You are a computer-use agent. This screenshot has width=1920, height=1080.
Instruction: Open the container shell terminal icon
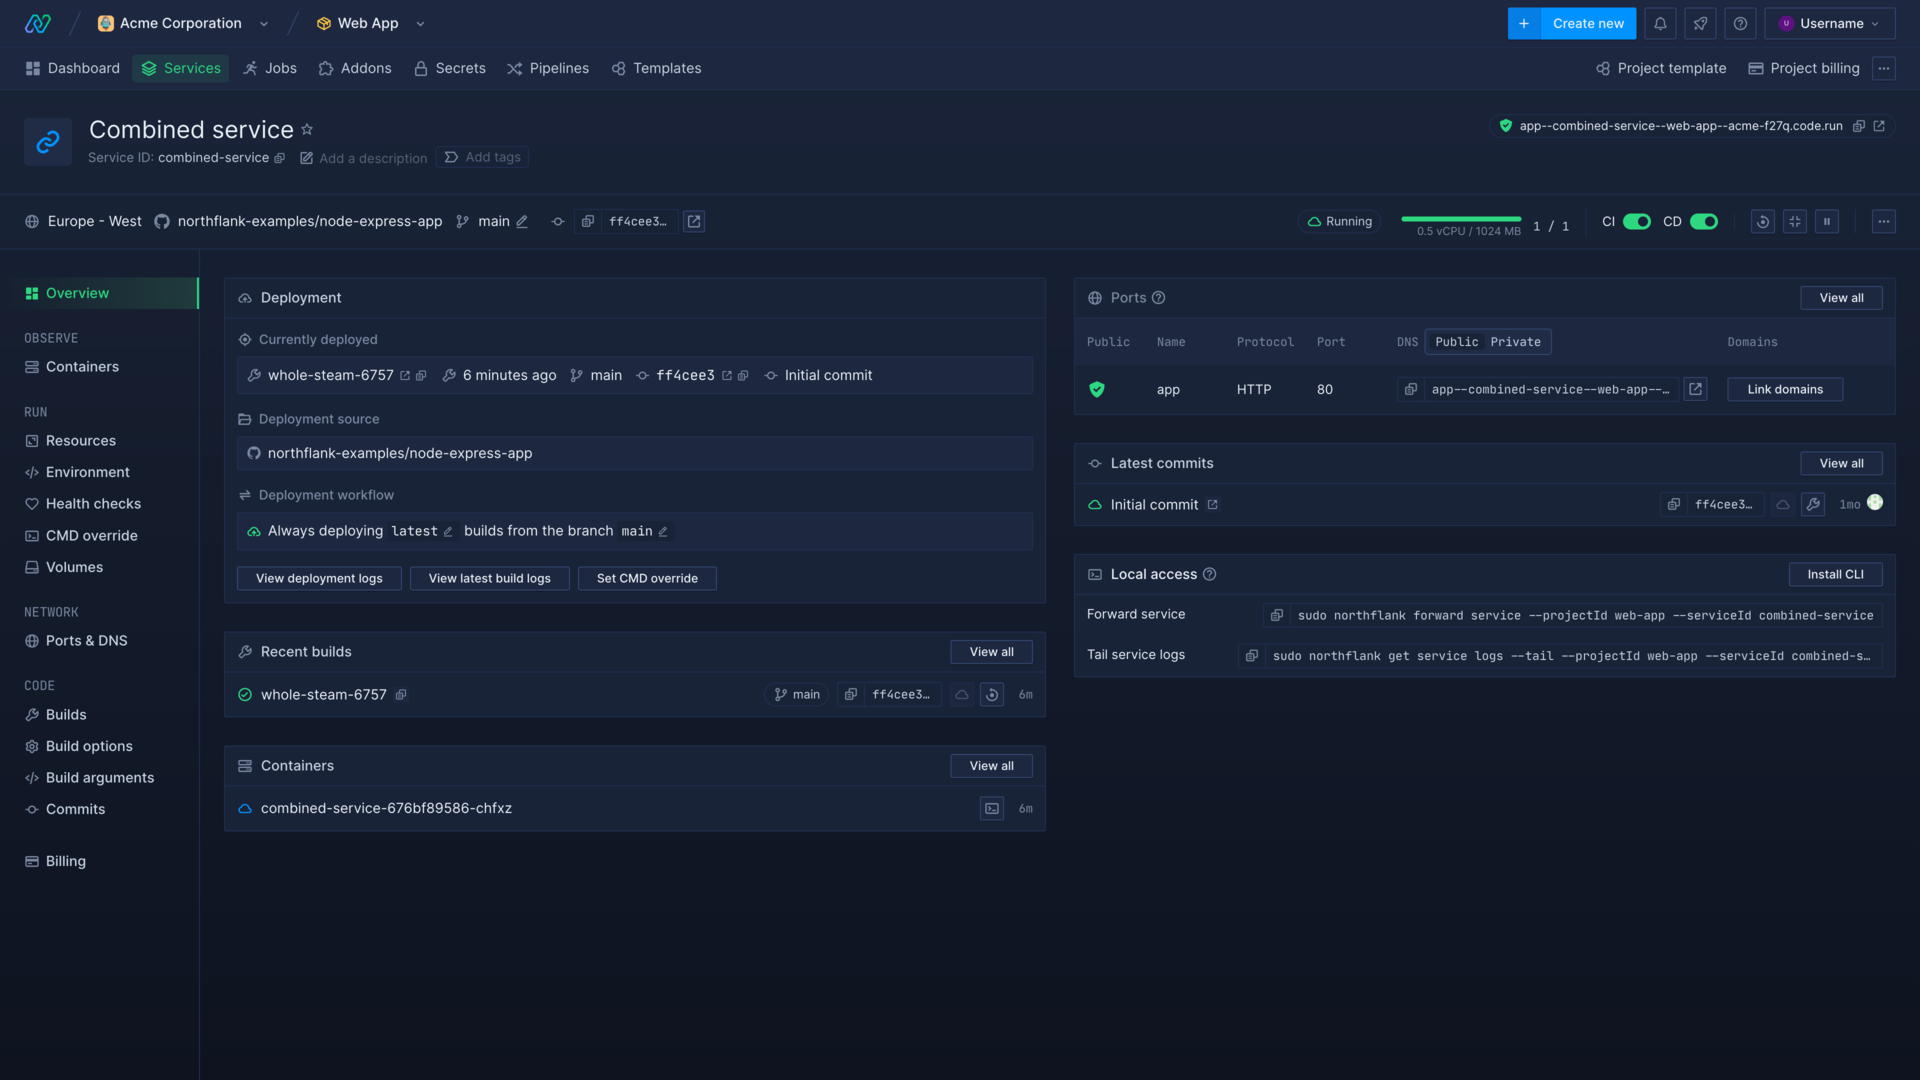point(992,808)
